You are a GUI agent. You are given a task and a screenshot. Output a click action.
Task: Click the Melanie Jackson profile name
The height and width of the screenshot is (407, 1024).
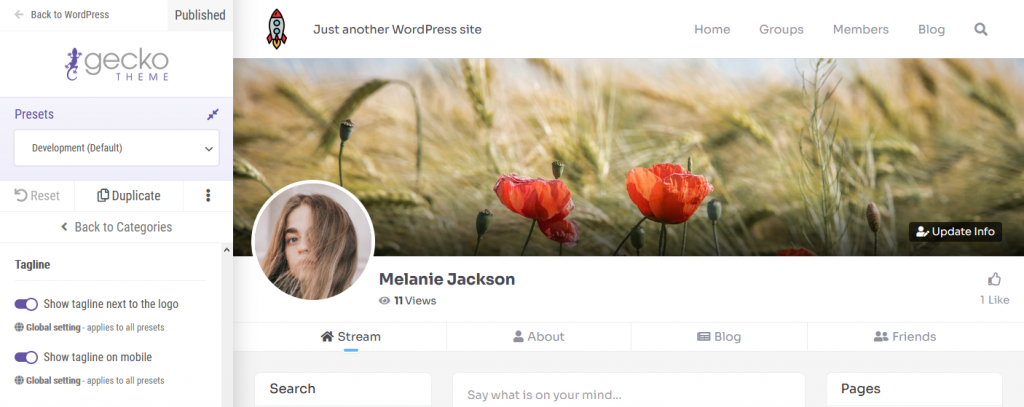447,279
